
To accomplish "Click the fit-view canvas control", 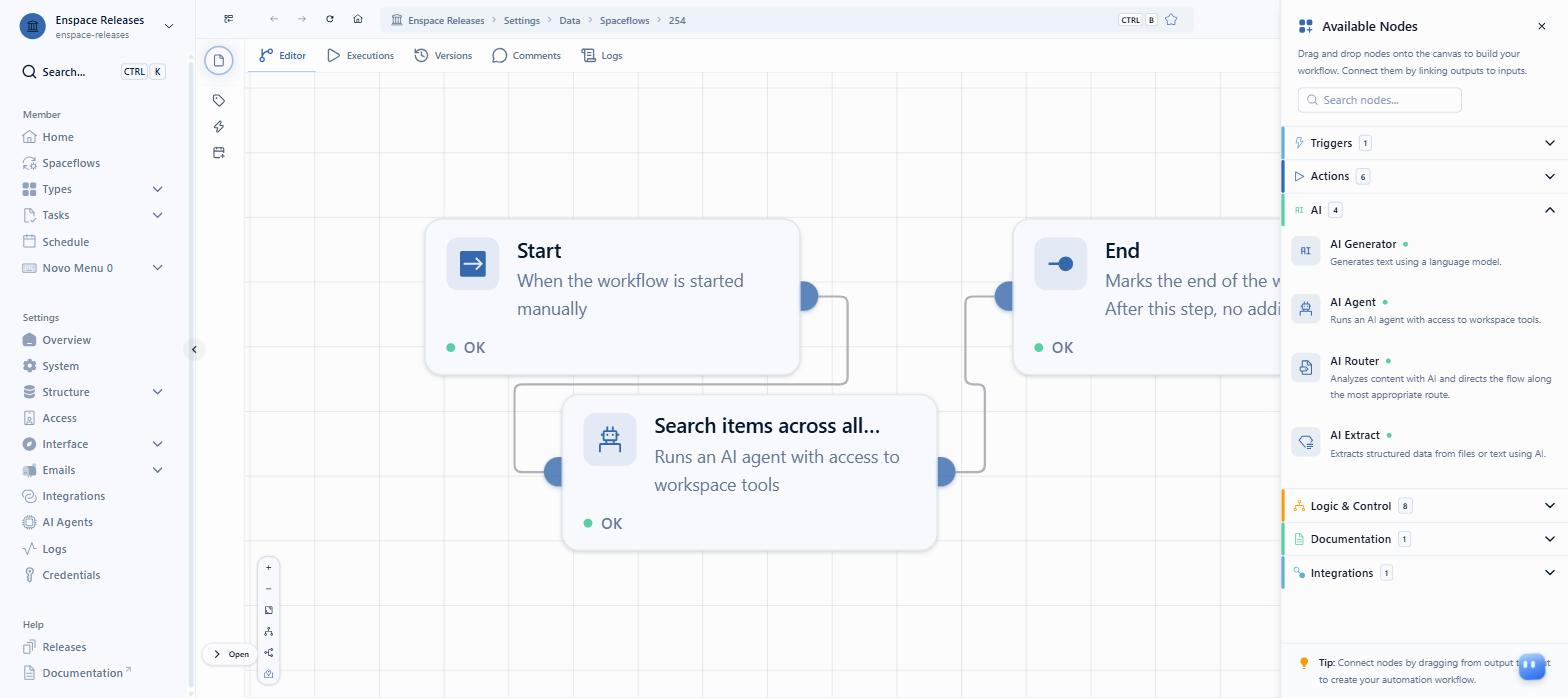I will (268, 610).
